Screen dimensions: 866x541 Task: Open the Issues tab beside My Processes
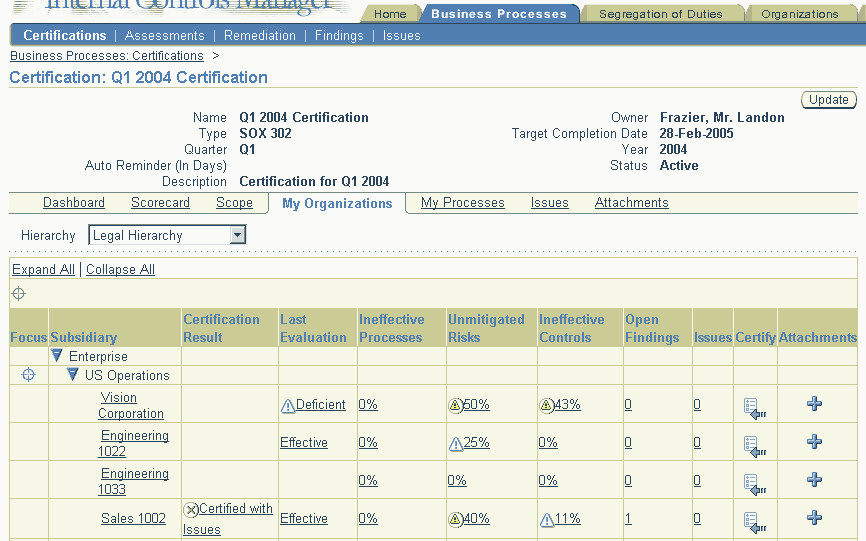550,203
